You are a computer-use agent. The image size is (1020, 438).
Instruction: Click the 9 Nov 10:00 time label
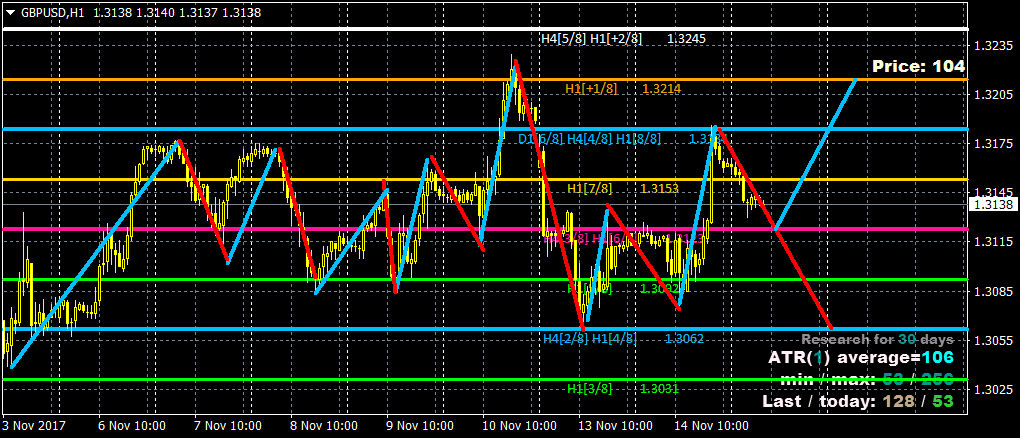pyautogui.click(x=421, y=426)
